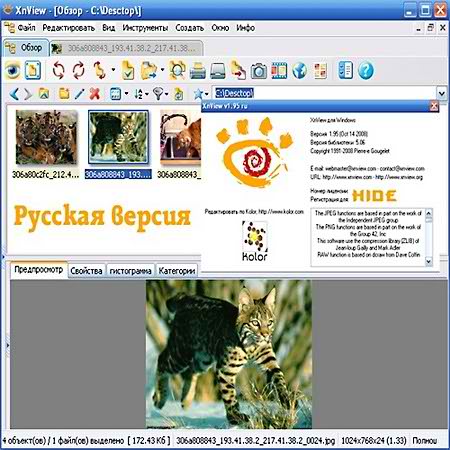Click the back navigation arrow
450x450 pixels.
(x=14, y=94)
